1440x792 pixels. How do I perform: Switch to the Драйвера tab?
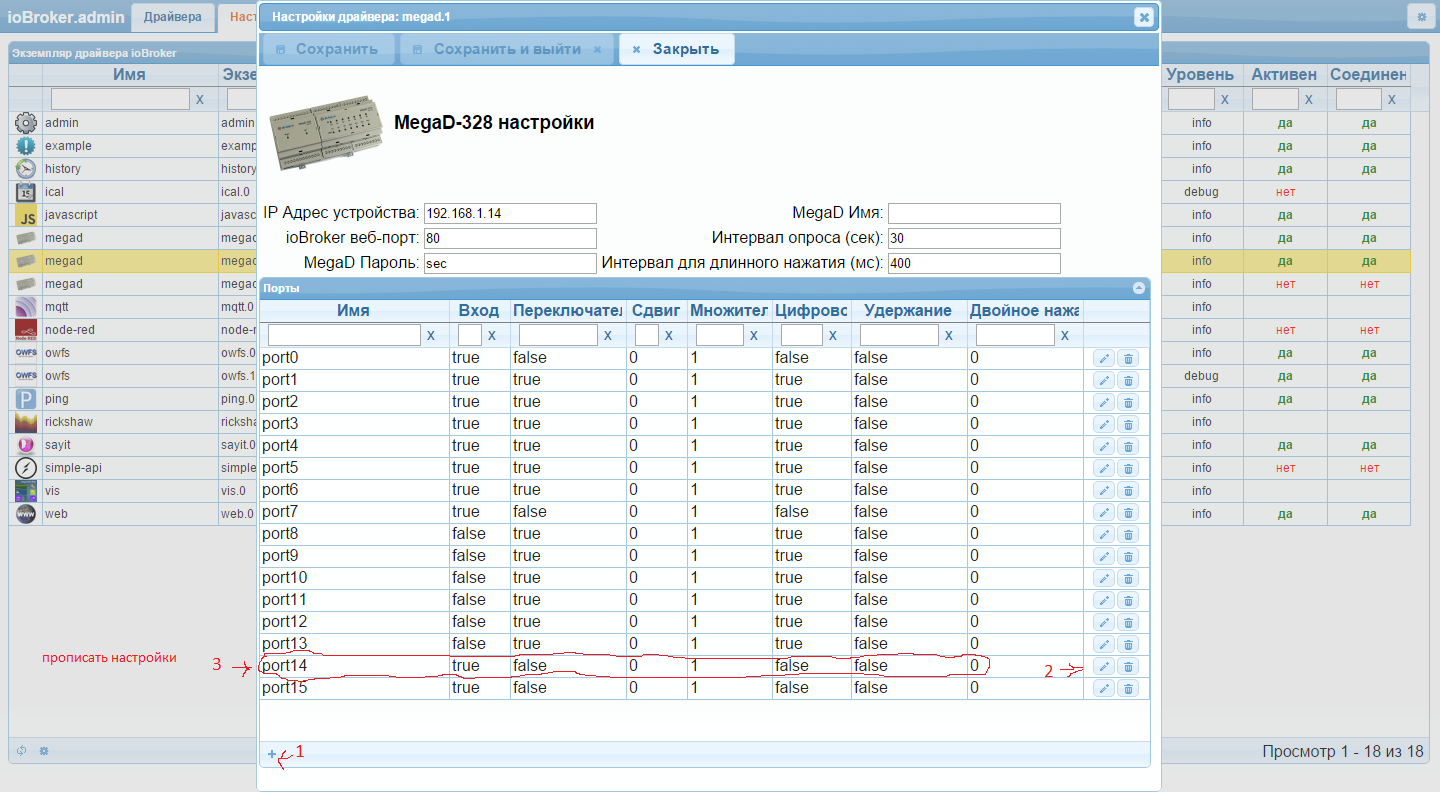(173, 17)
